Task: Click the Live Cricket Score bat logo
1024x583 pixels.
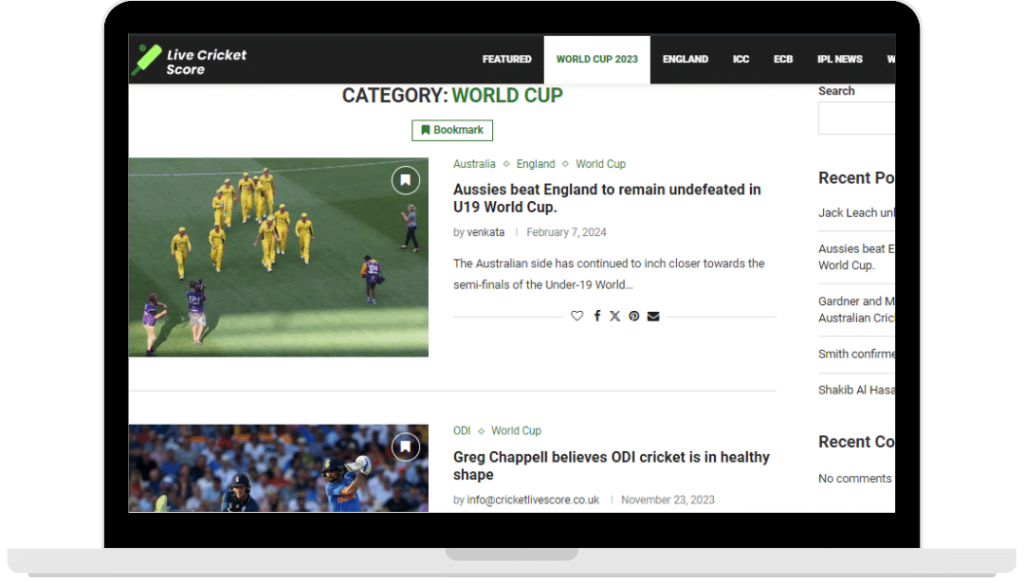Action: pyautogui.click(x=146, y=58)
